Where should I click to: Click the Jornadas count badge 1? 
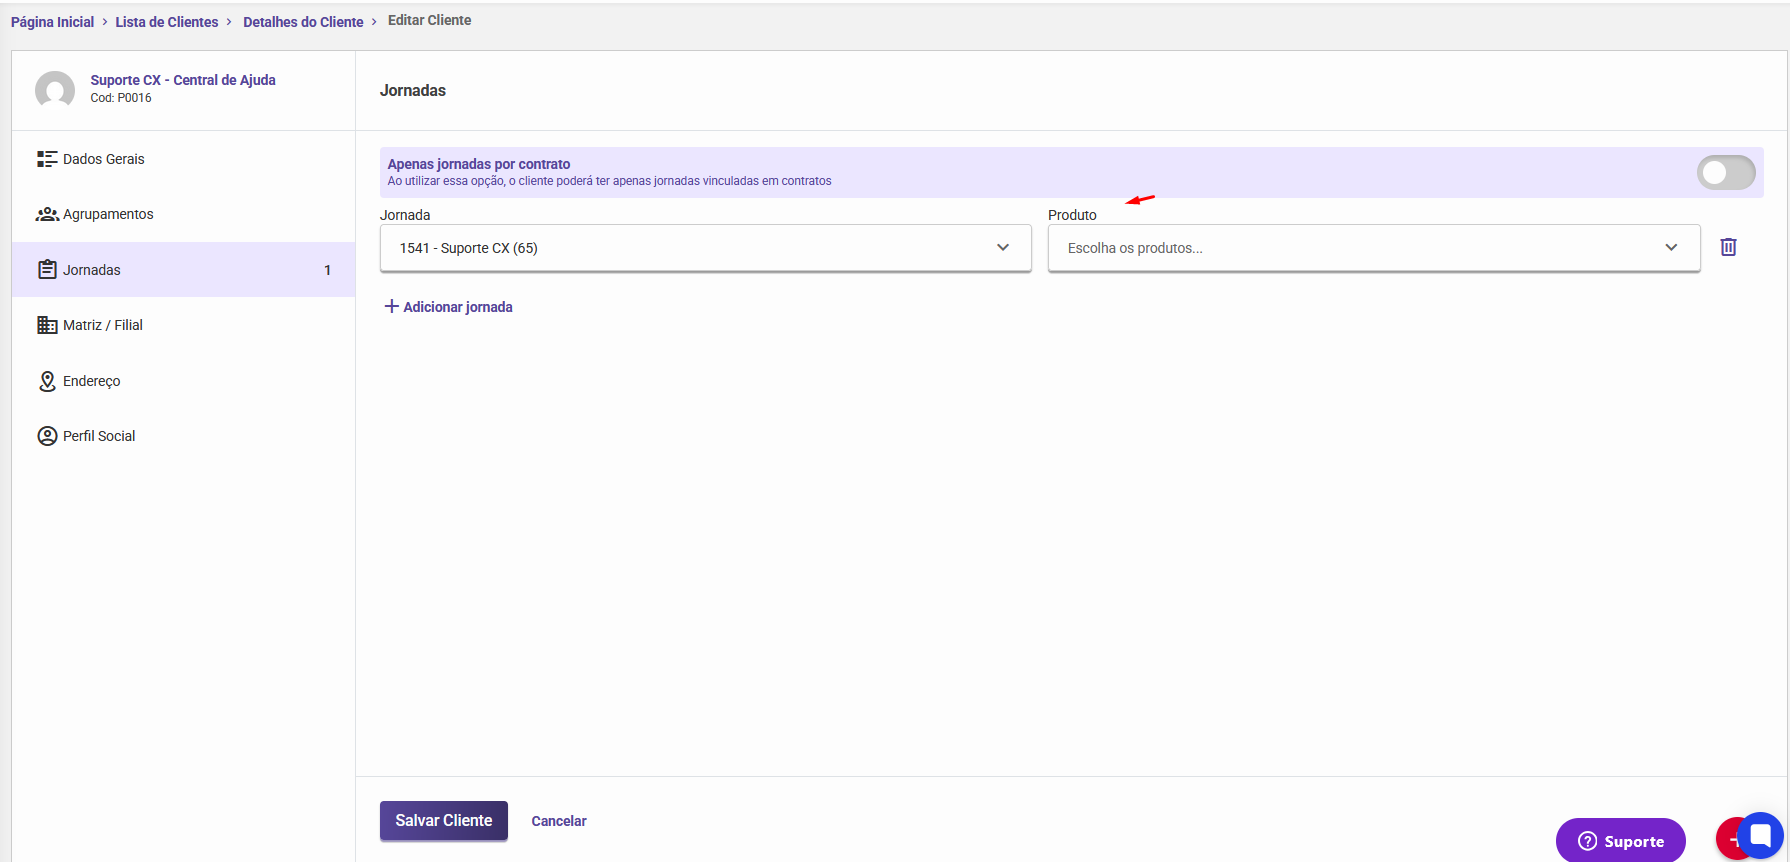tap(328, 270)
